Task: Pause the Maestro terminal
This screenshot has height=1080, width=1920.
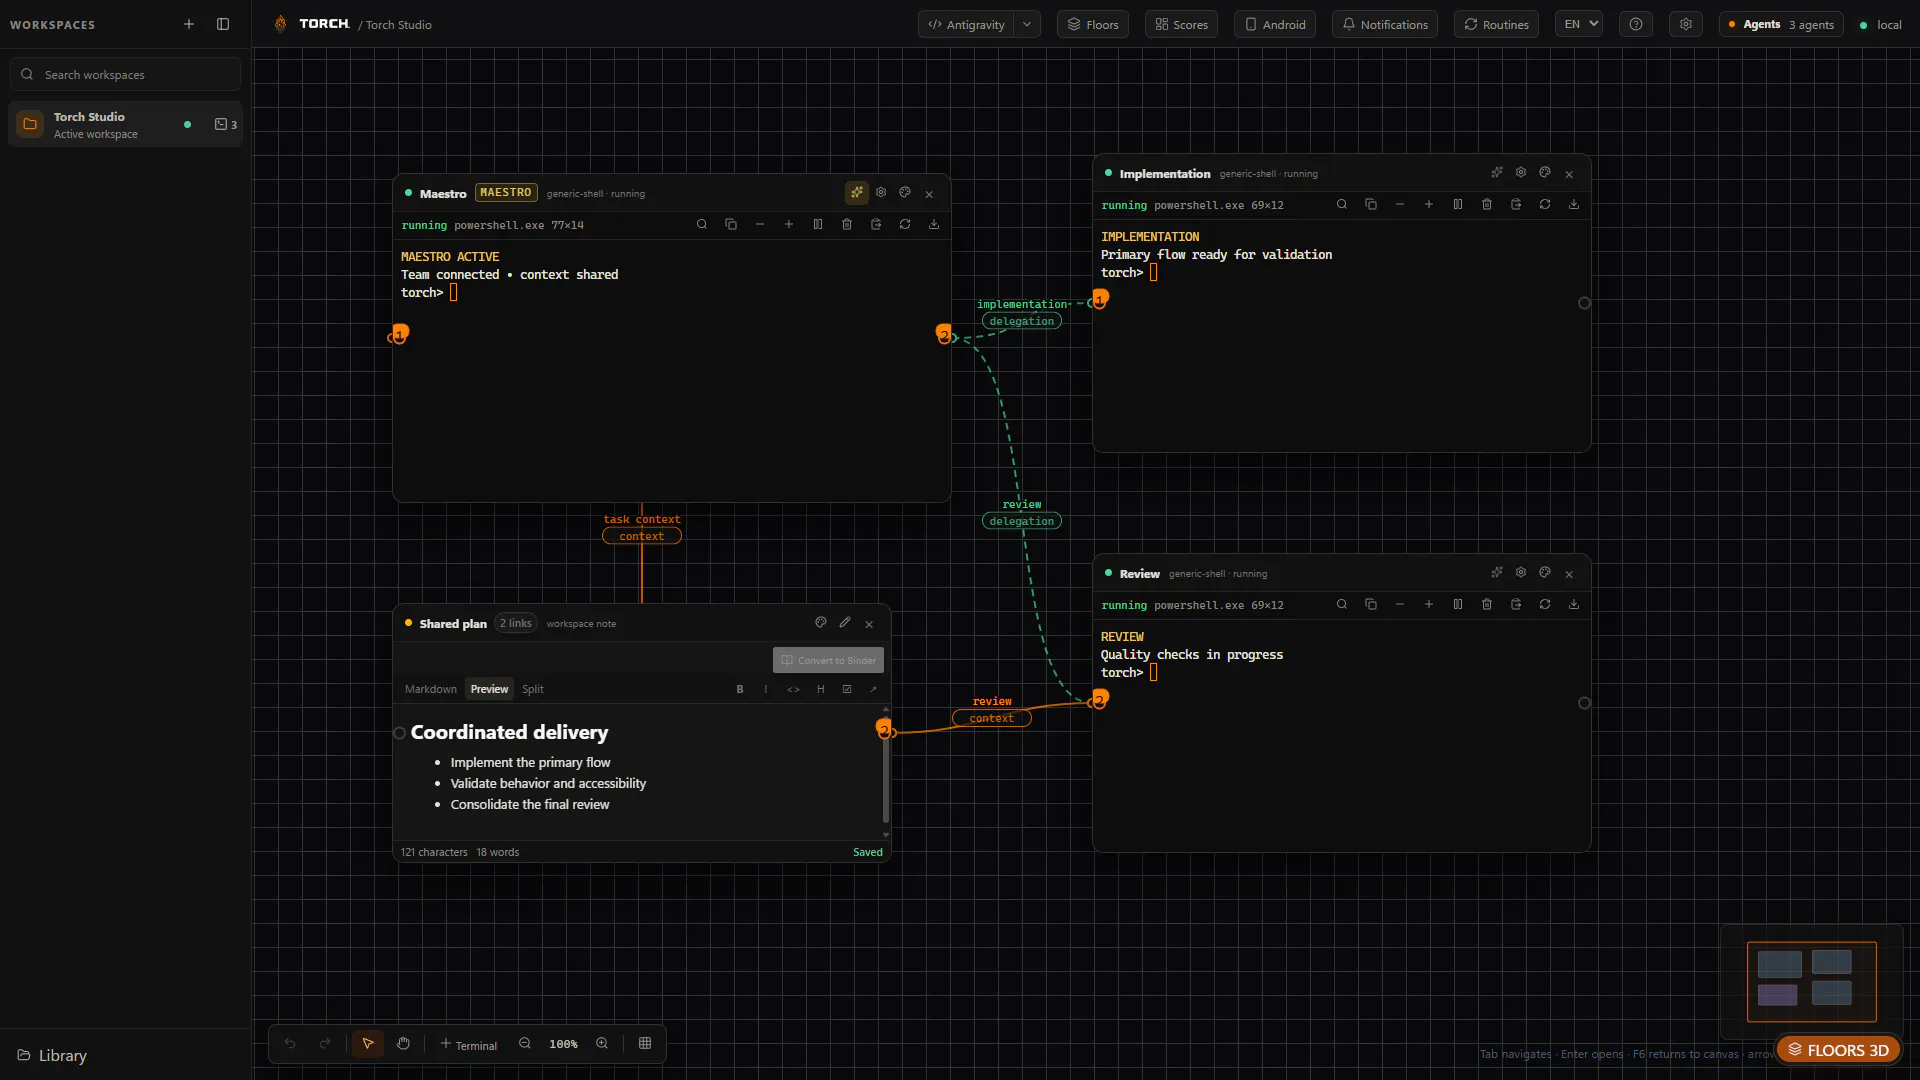Action: (818, 225)
